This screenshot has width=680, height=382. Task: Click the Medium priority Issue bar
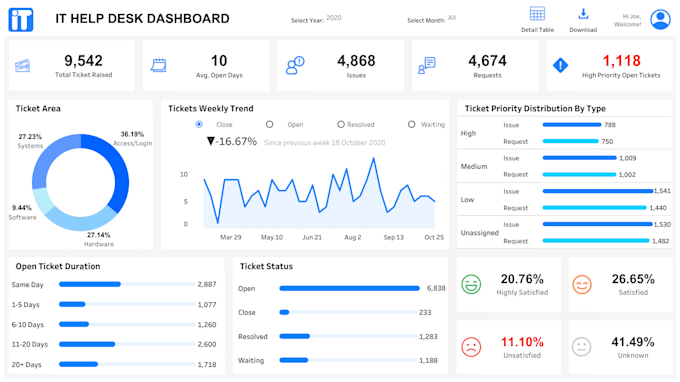point(579,158)
